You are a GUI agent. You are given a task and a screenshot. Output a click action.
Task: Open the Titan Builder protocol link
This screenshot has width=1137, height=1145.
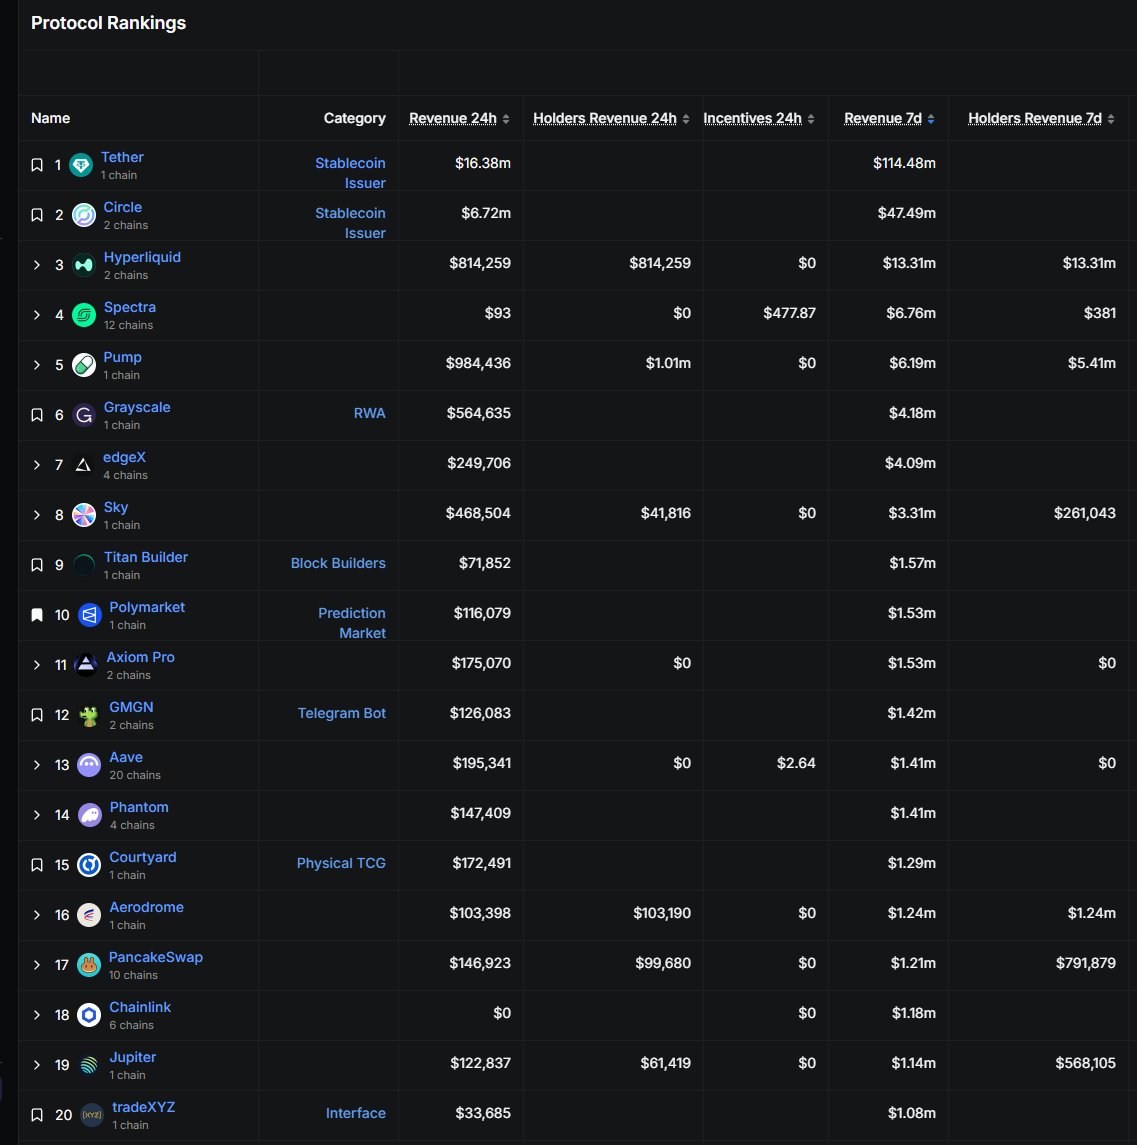click(x=145, y=557)
